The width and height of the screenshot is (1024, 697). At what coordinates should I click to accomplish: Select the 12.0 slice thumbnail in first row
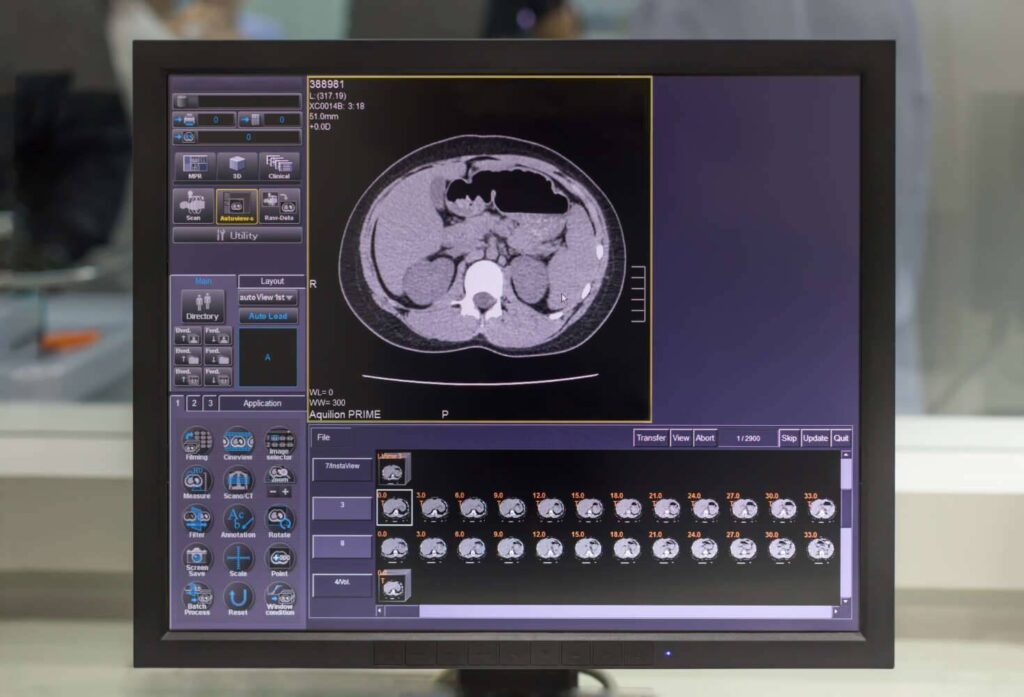coord(549,508)
